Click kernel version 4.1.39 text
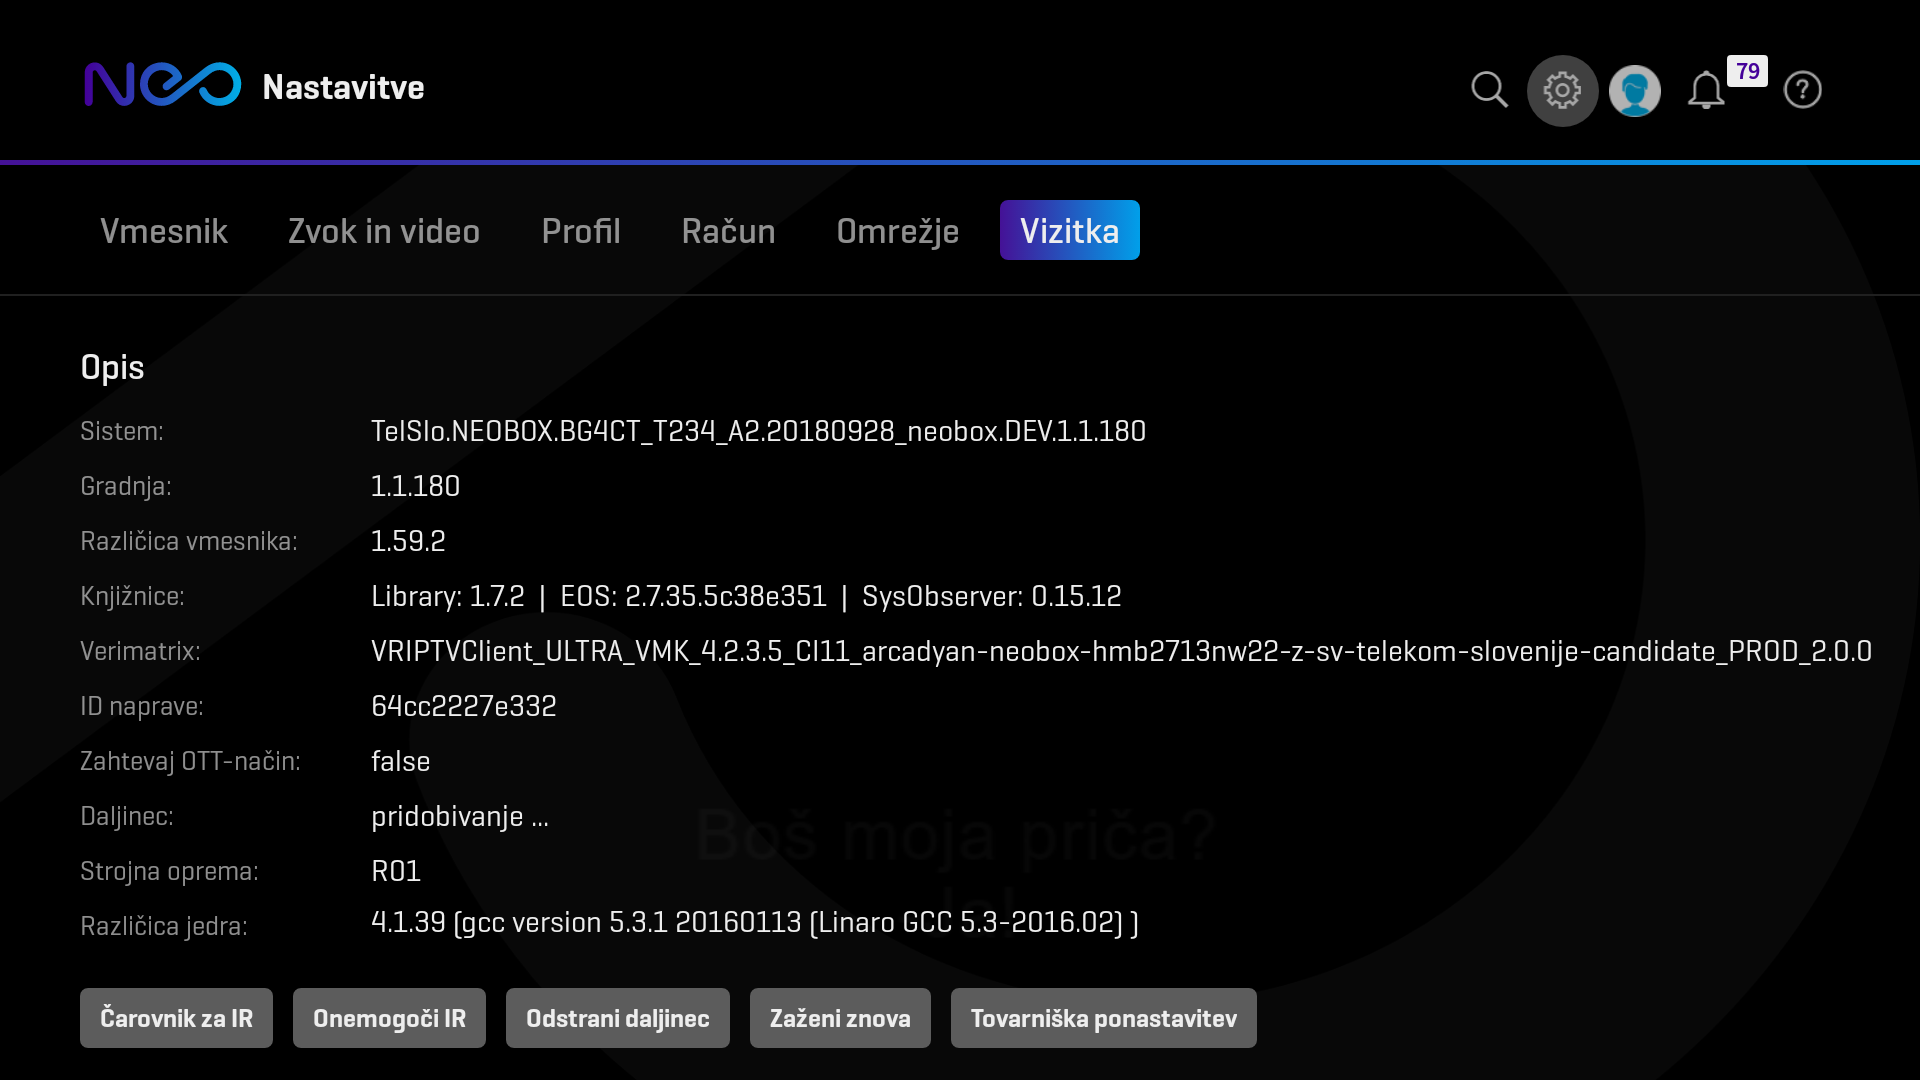This screenshot has height=1080, width=1920. (755, 922)
